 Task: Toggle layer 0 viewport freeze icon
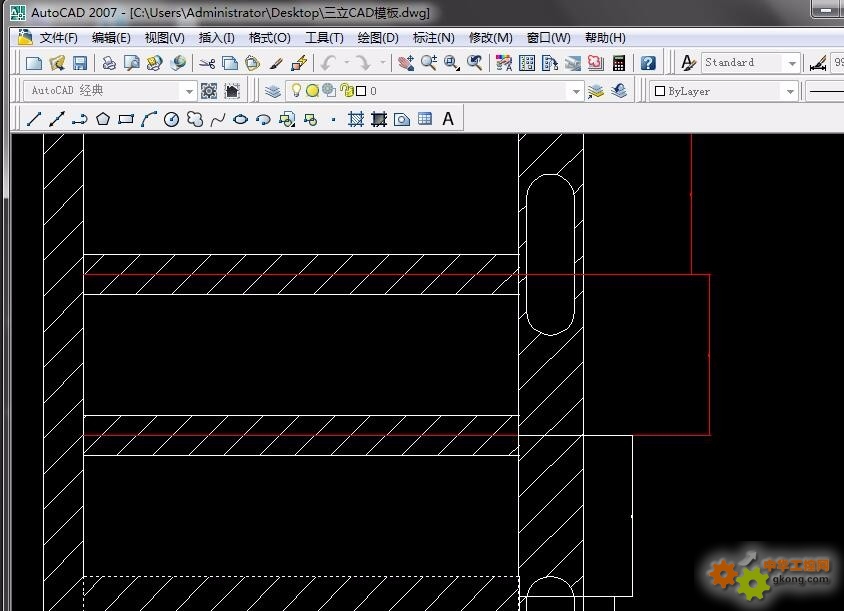click(x=329, y=90)
